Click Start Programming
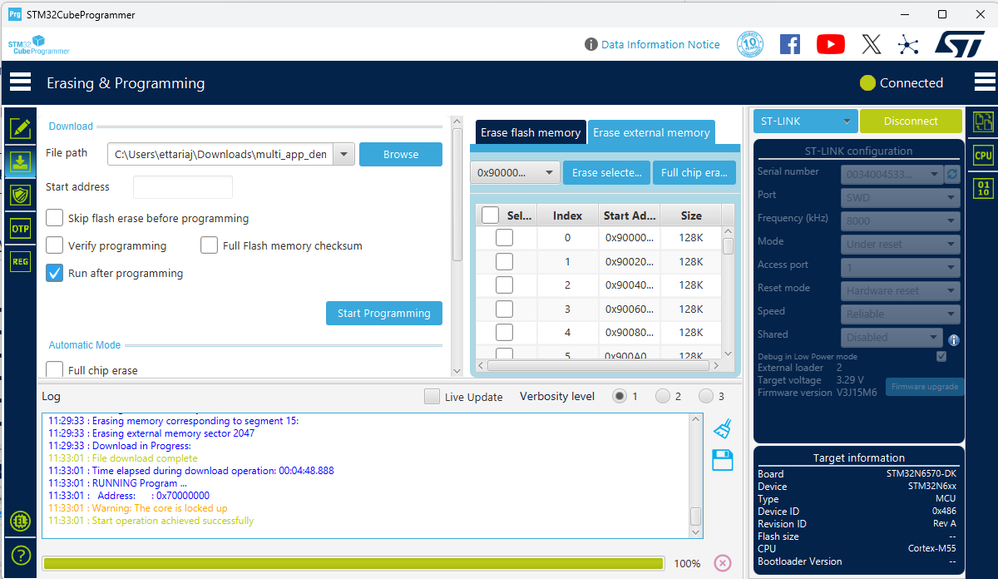This screenshot has height=579, width=998. [x=384, y=313]
